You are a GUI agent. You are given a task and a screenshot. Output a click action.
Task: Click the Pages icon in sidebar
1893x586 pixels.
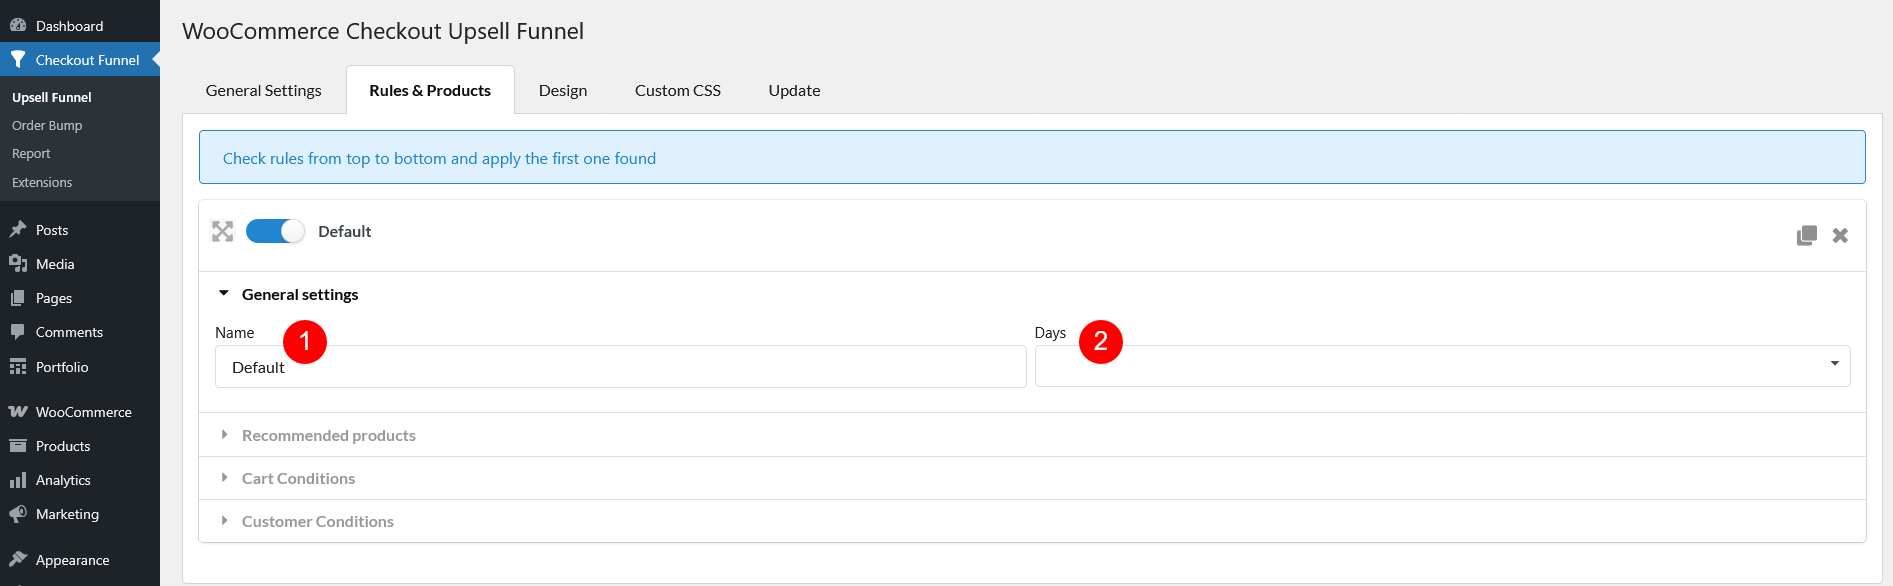click(18, 298)
